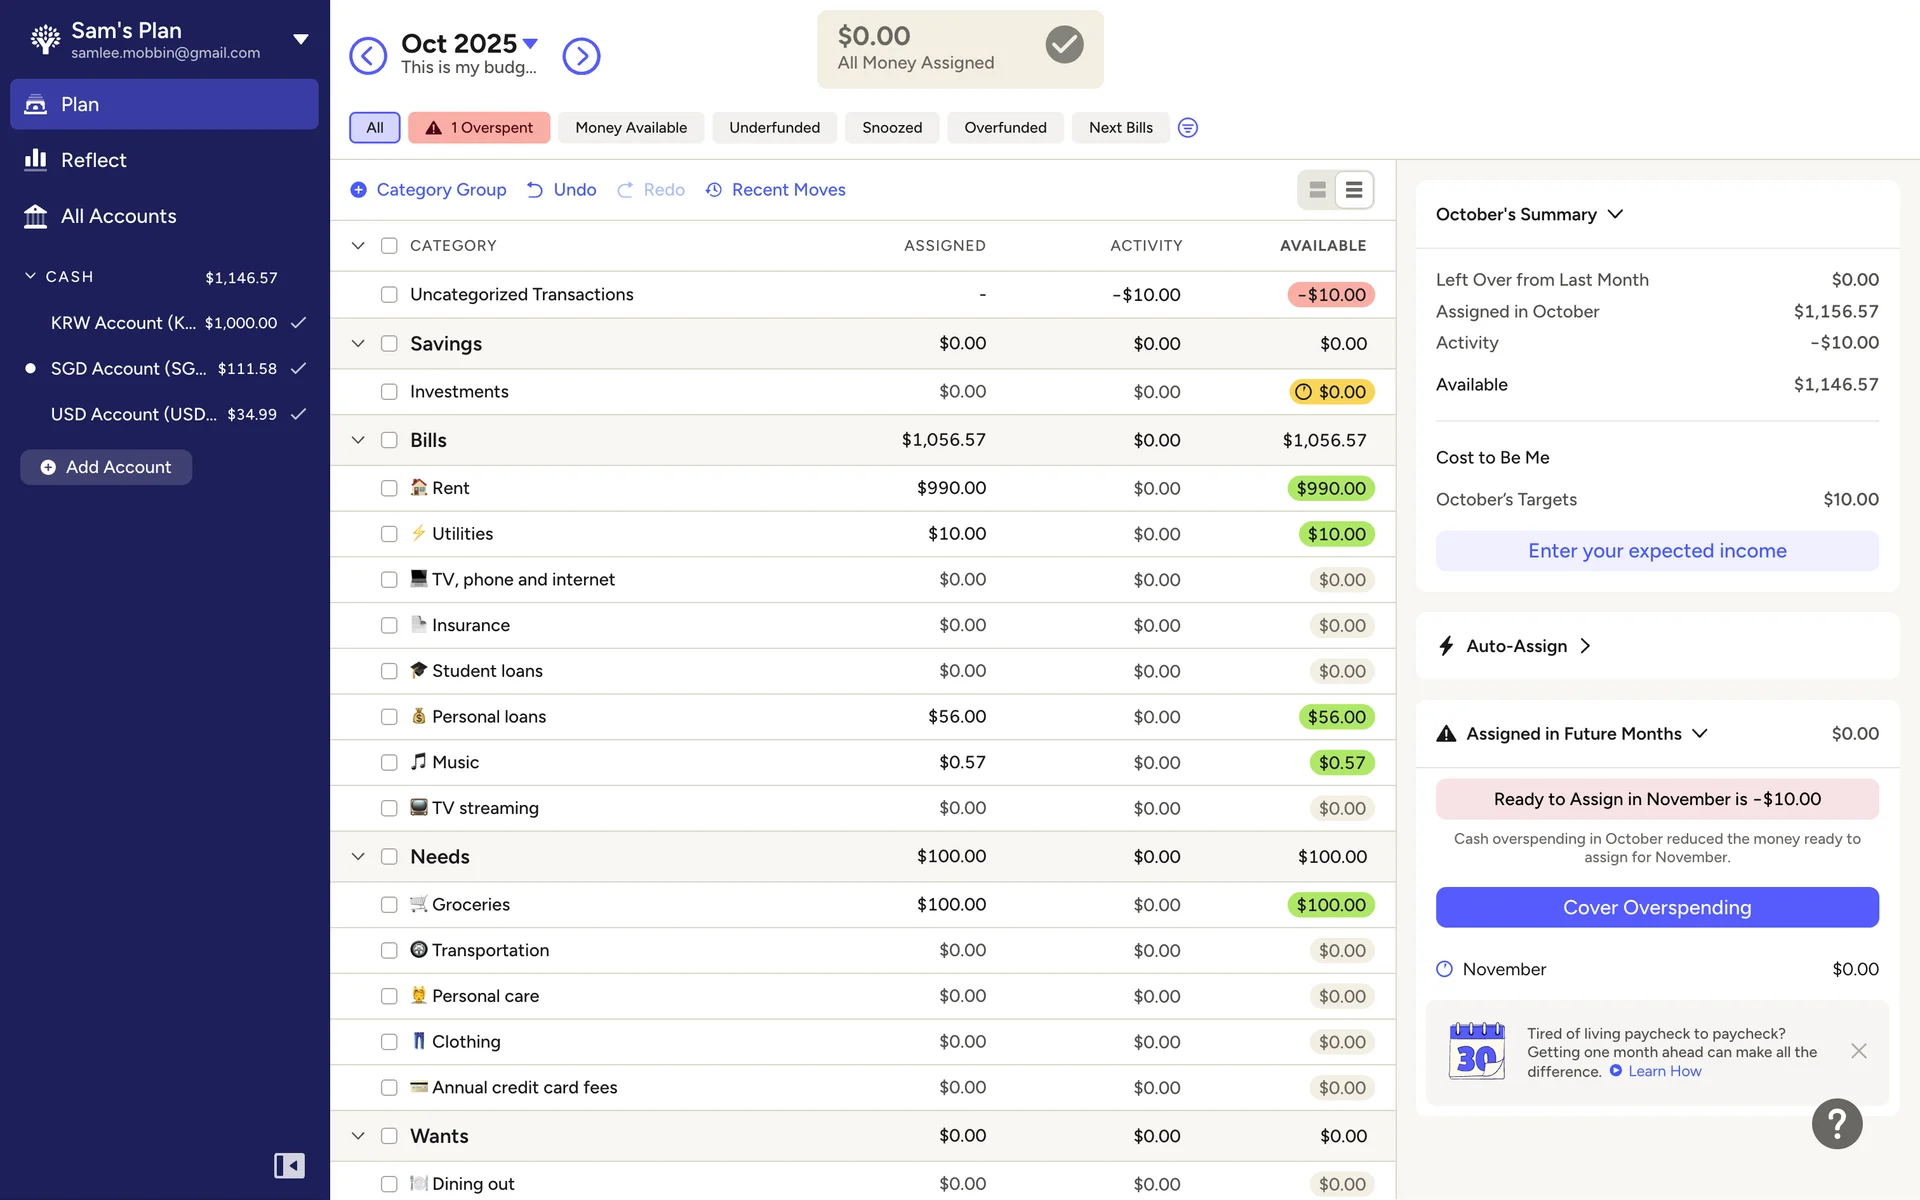This screenshot has width=1920, height=1200.
Task: Switch to compact list view icon
Action: (x=1353, y=190)
